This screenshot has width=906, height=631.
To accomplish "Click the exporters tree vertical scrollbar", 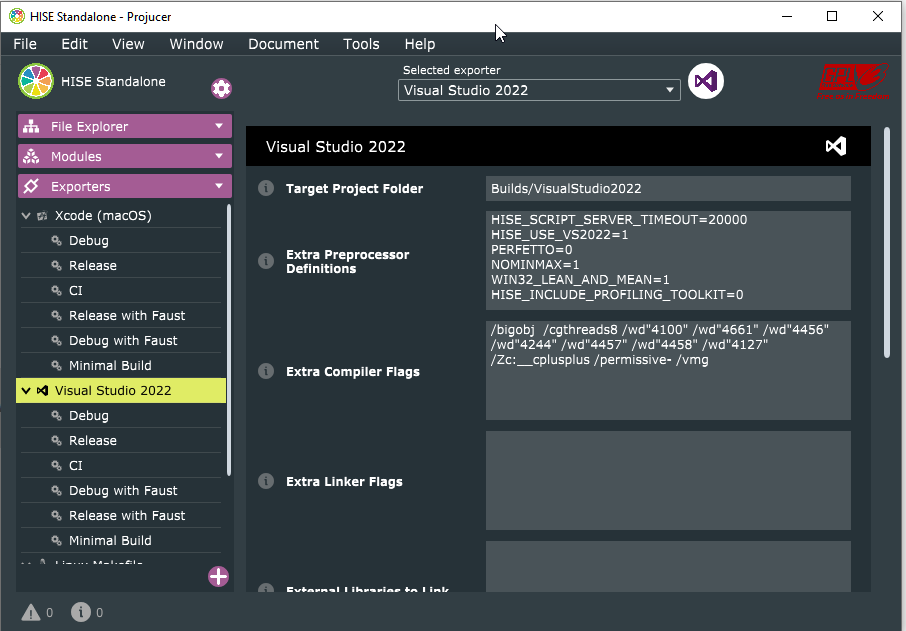I will tap(229, 340).
